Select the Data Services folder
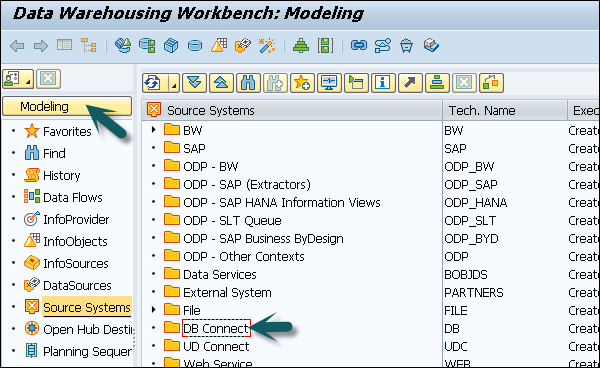Viewport: 600px width, 368px height. click(x=219, y=274)
